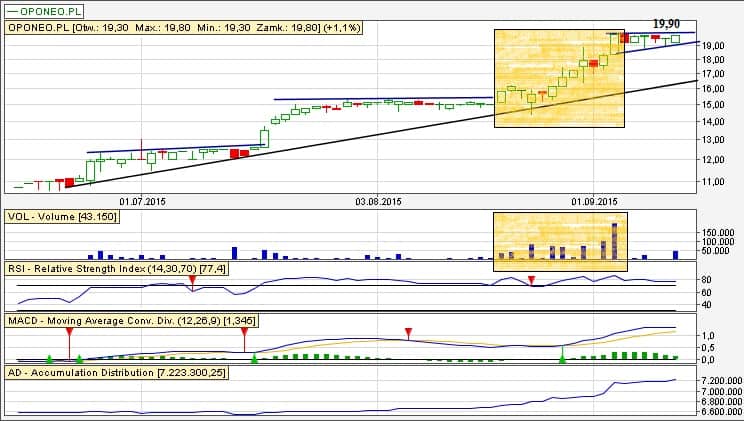The width and height of the screenshot is (744, 422).
Task: Click the leftmost green triangle in MACD panel
Action: click(x=49, y=357)
